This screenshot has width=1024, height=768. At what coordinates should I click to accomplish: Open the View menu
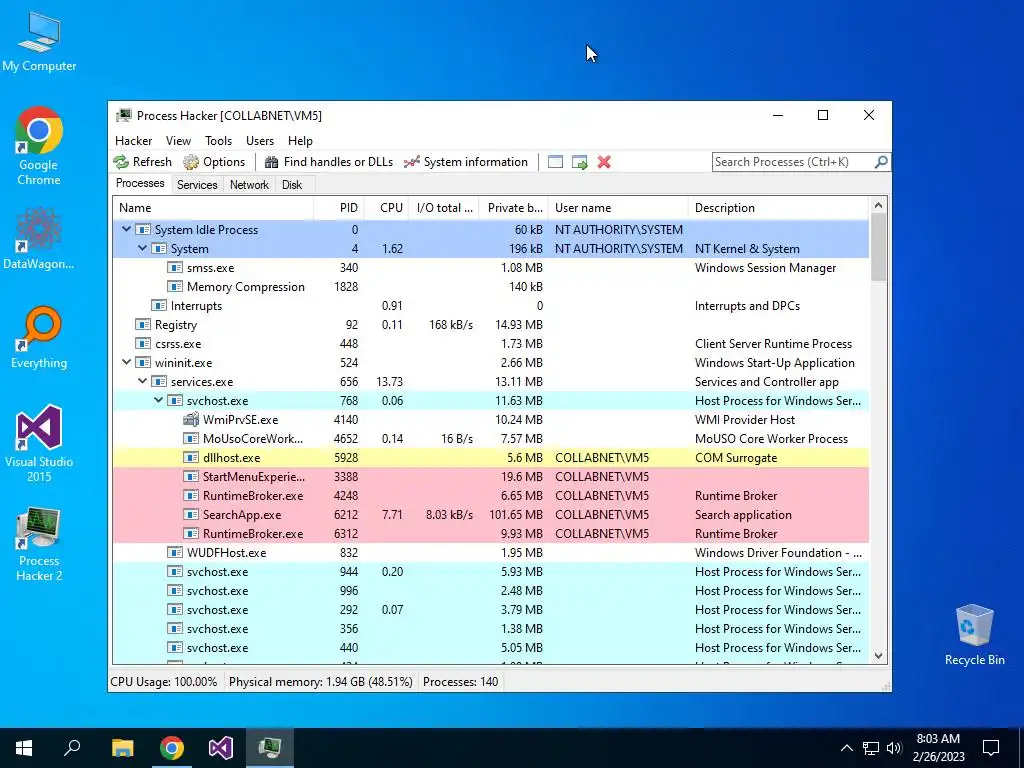[178, 140]
